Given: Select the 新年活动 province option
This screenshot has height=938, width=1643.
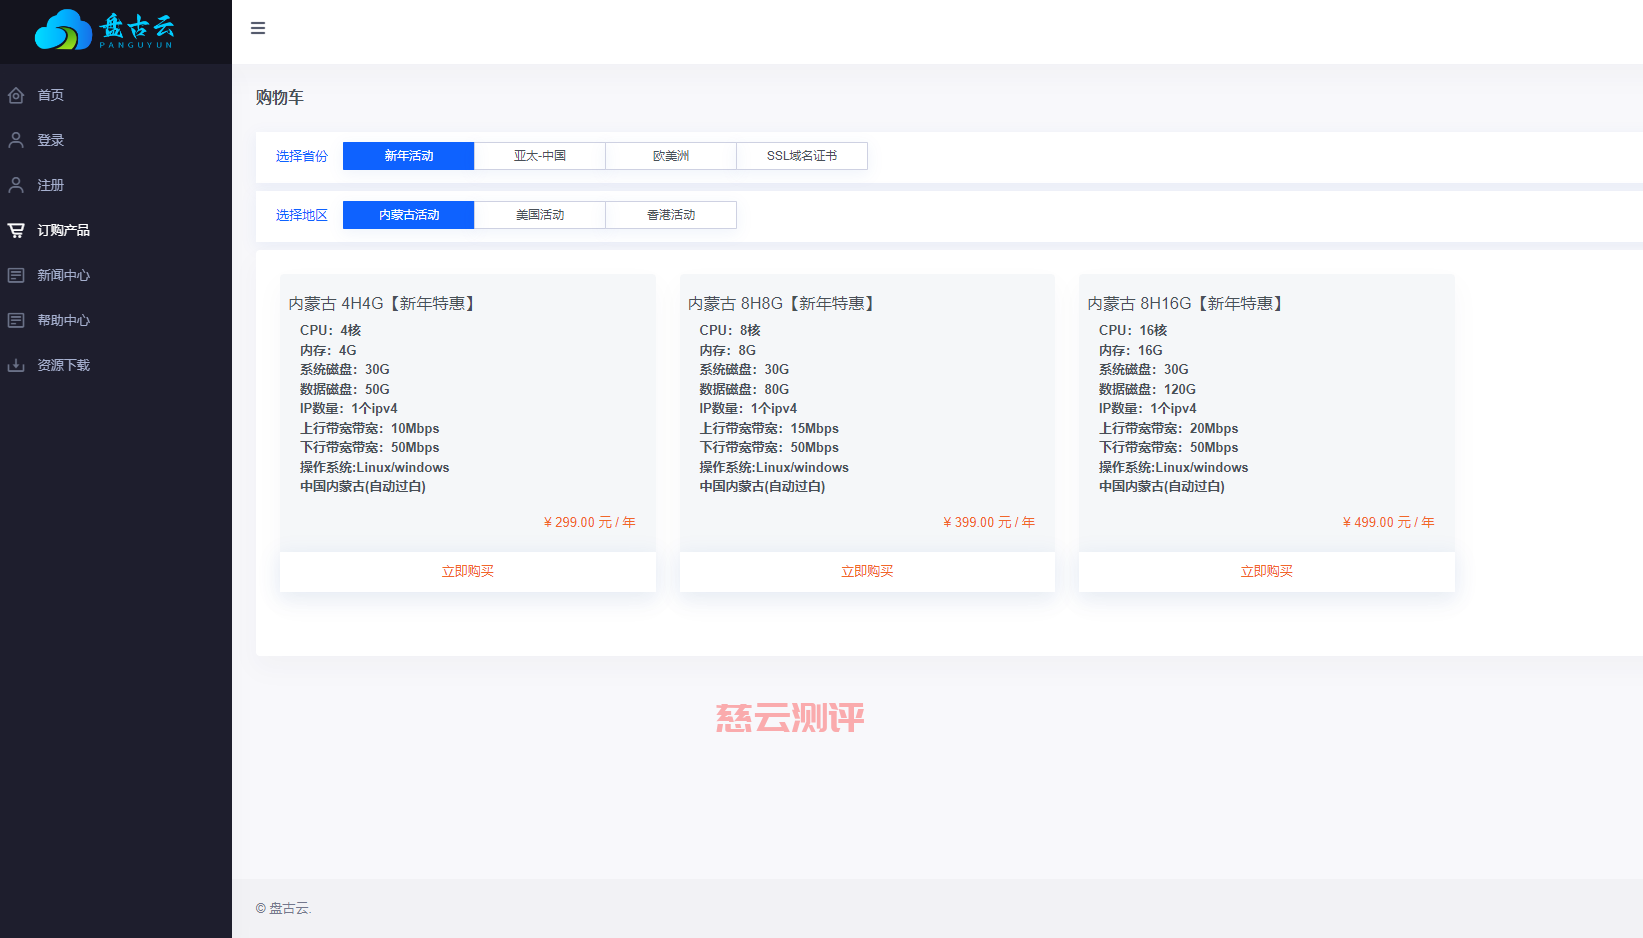Looking at the screenshot, I should [407, 155].
